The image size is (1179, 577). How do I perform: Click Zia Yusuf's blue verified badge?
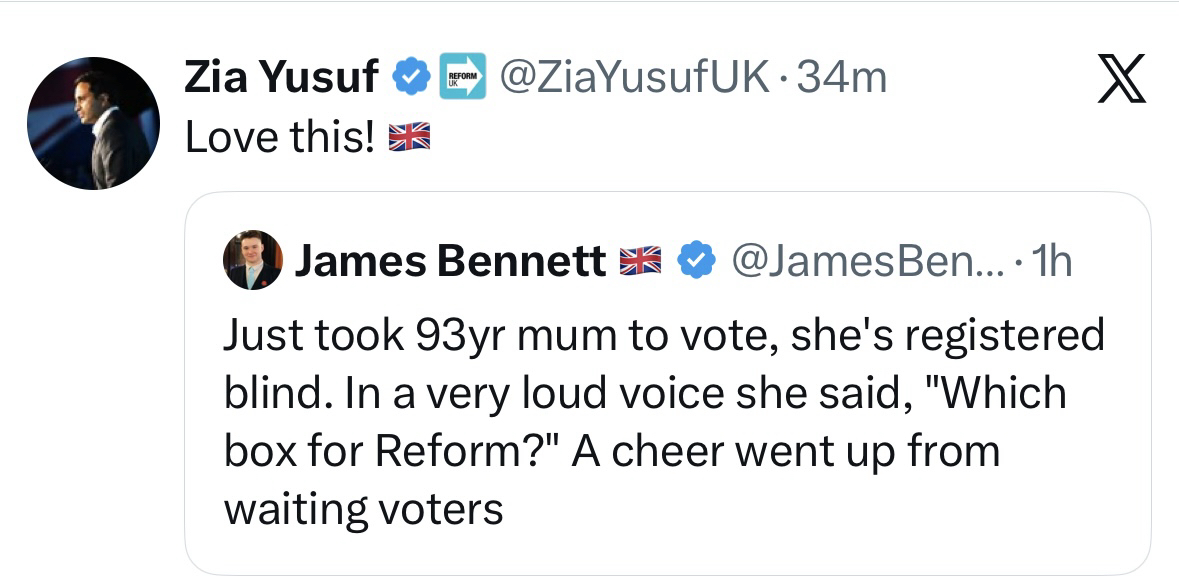point(410,77)
